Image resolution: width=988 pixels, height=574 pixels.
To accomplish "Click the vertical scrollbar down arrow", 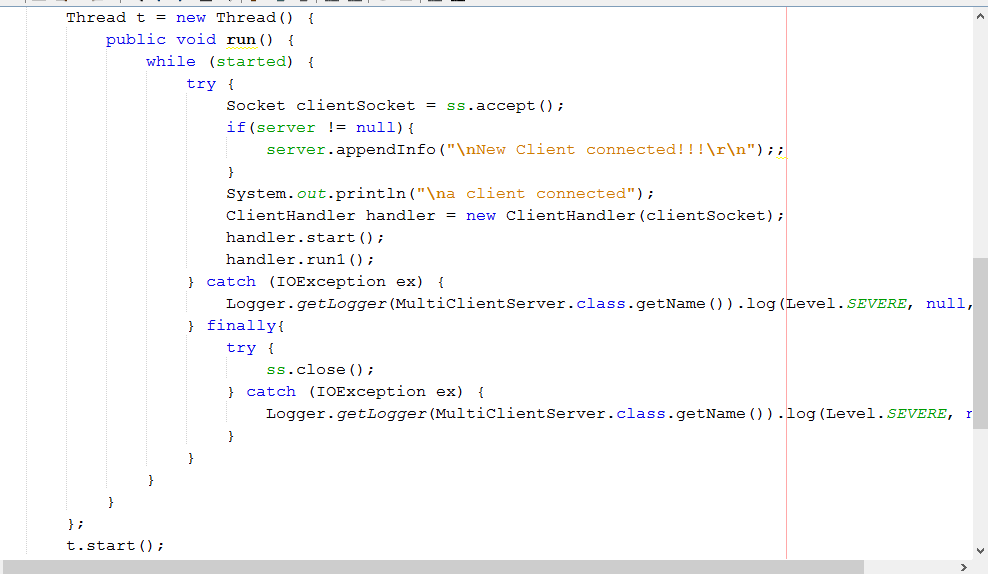I will pos(980,549).
